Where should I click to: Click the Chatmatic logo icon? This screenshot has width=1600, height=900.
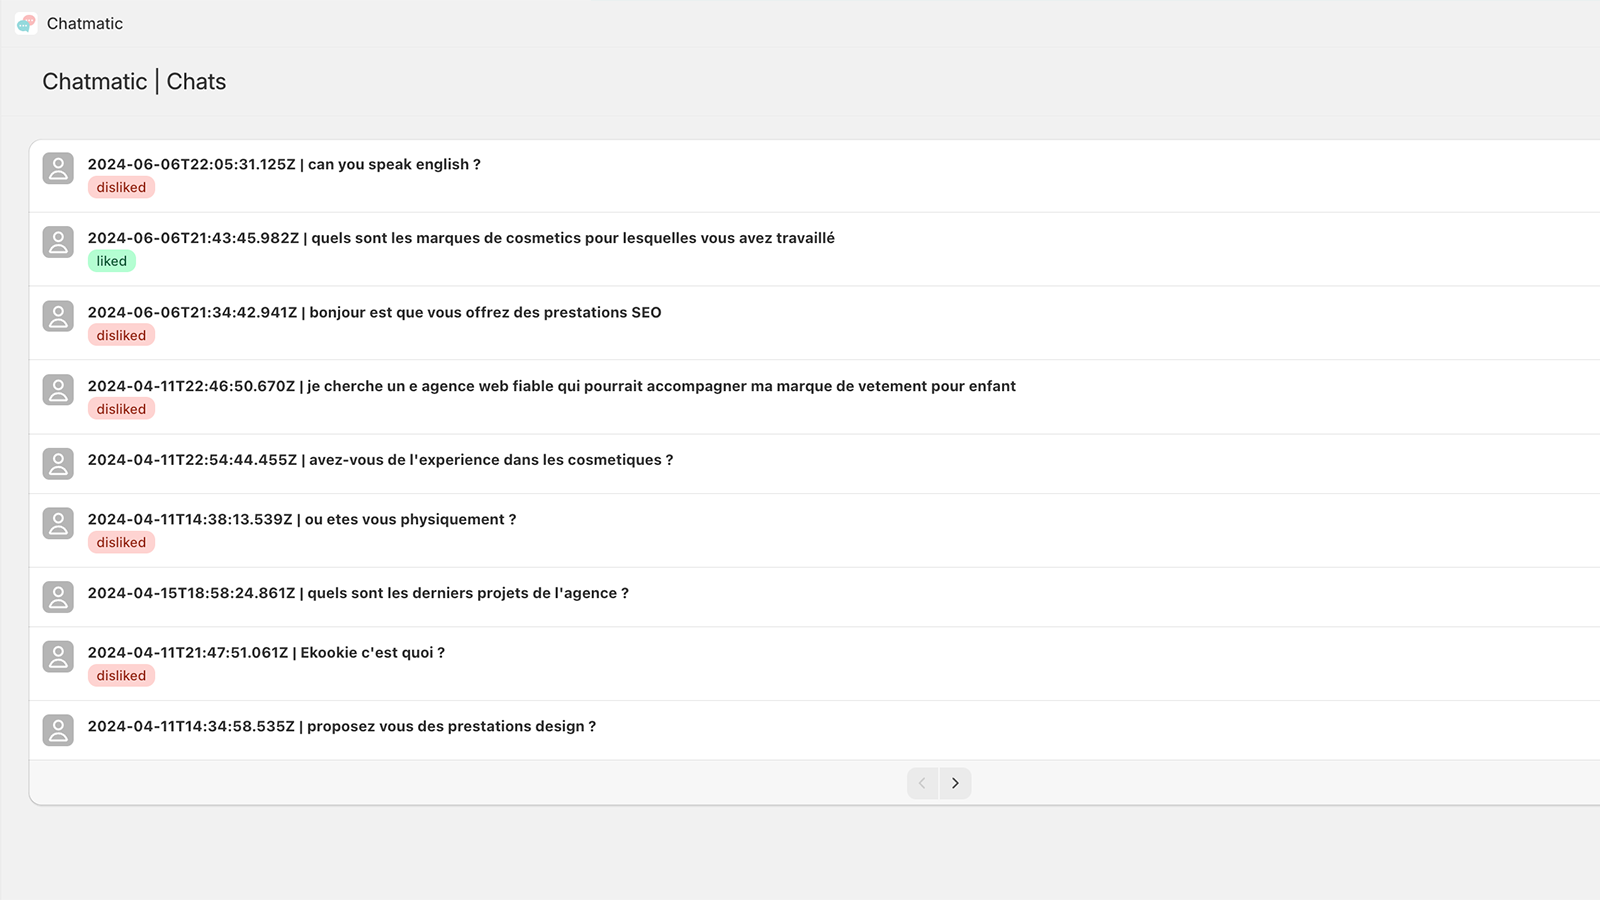point(26,23)
